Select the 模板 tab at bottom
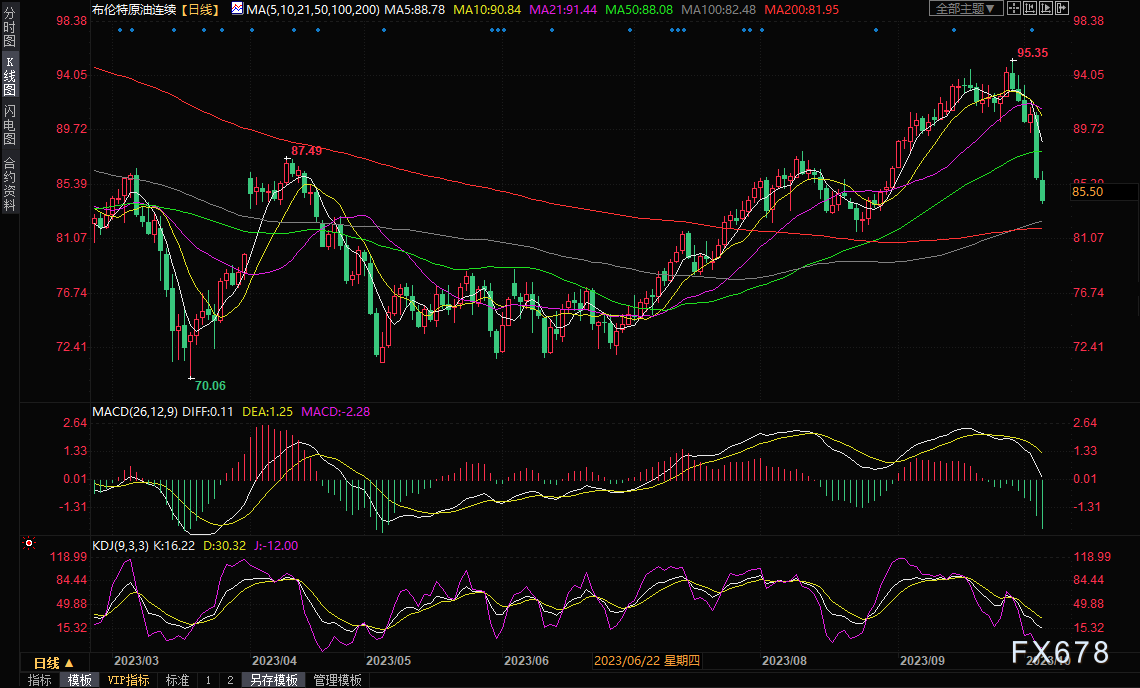Image resolution: width=1140 pixels, height=688 pixels. (x=80, y=680)
